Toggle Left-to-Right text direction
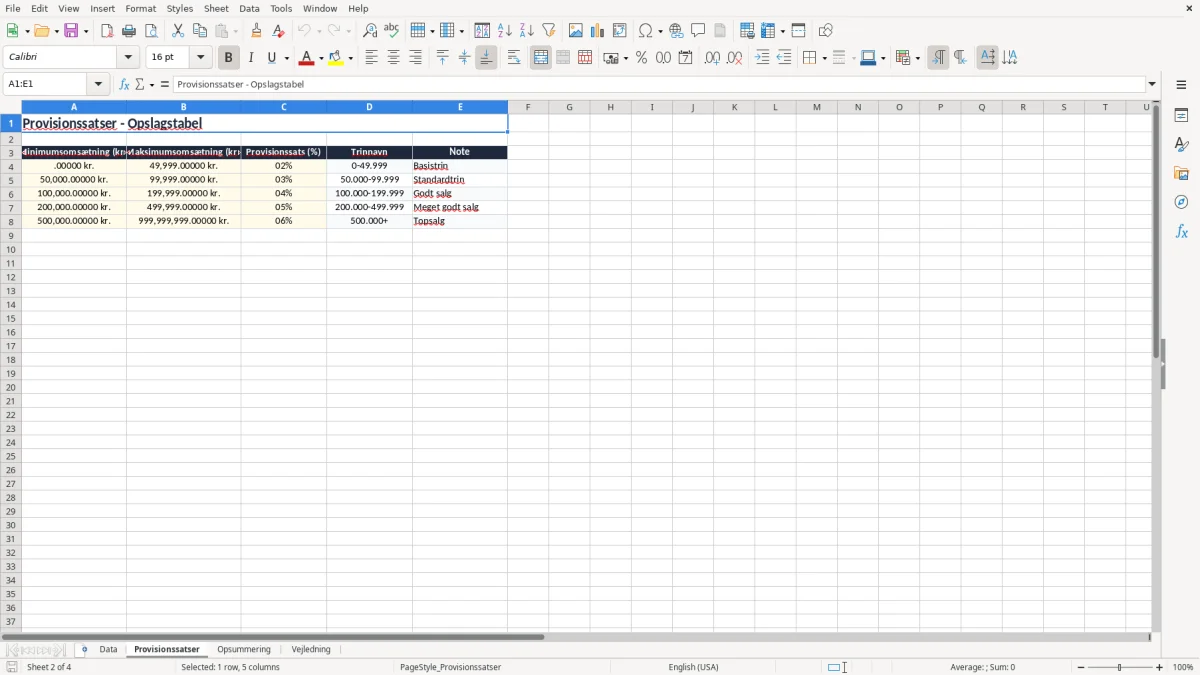 tap(938, 58)
